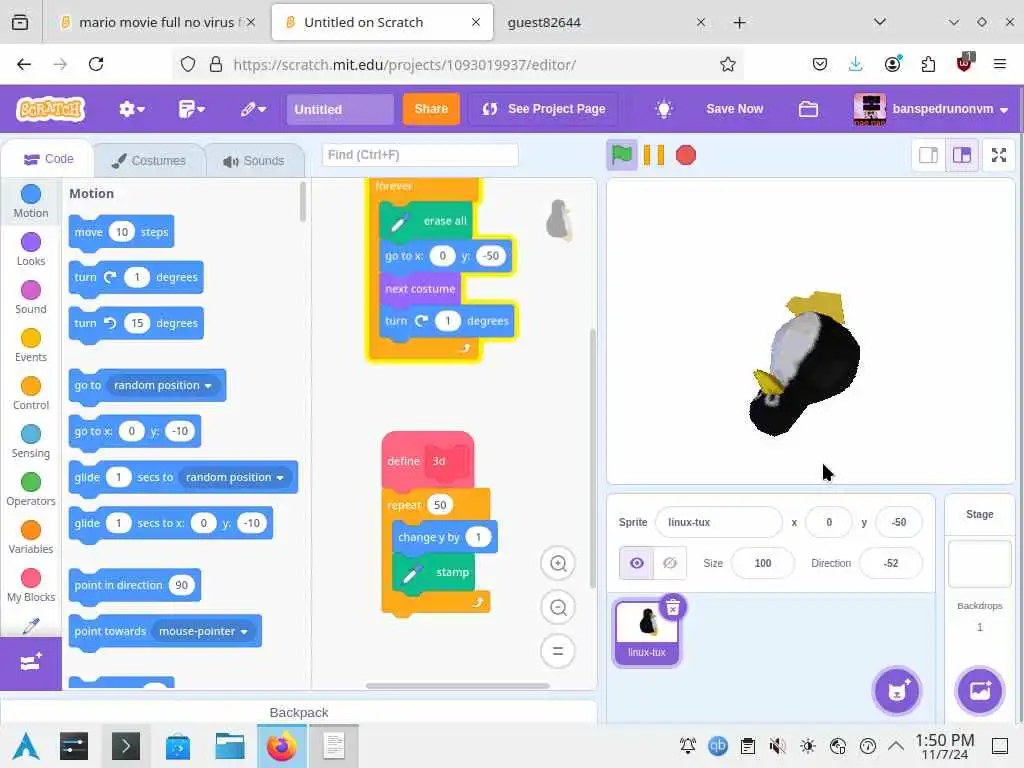Reset workspace zoom to default
This screenshot has height=768, width=1024.
point(558,651)
